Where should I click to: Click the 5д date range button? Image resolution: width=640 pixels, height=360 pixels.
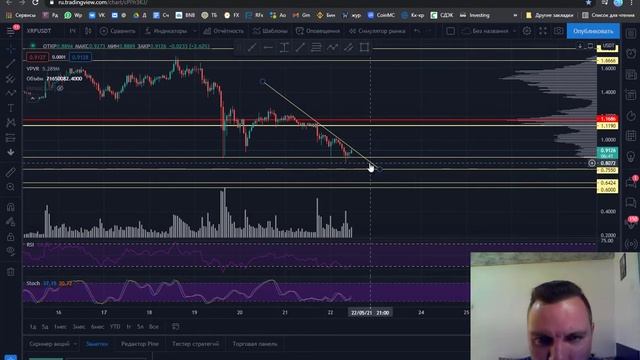point(45,327)
